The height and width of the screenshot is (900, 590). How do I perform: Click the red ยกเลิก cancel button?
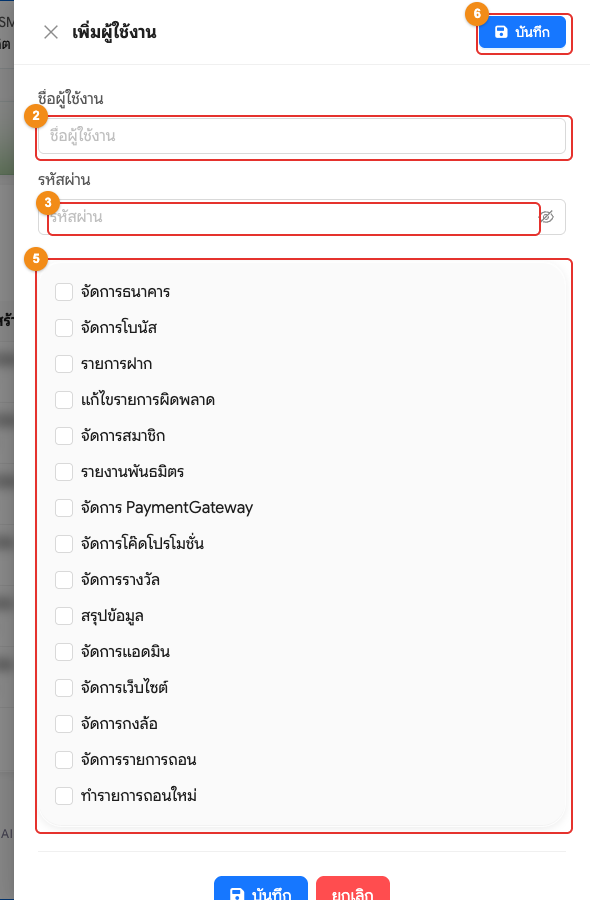point(353,889)
